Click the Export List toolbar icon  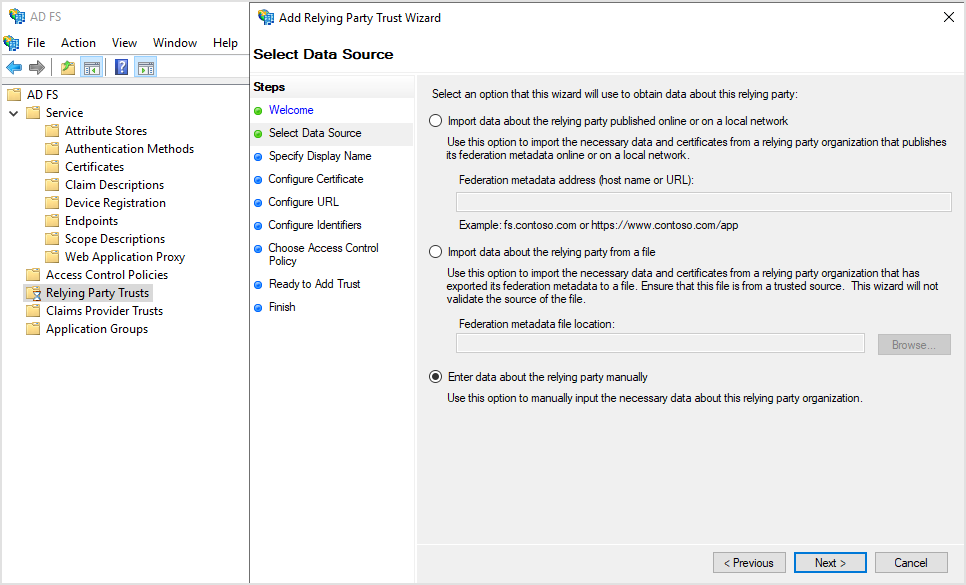66,67
